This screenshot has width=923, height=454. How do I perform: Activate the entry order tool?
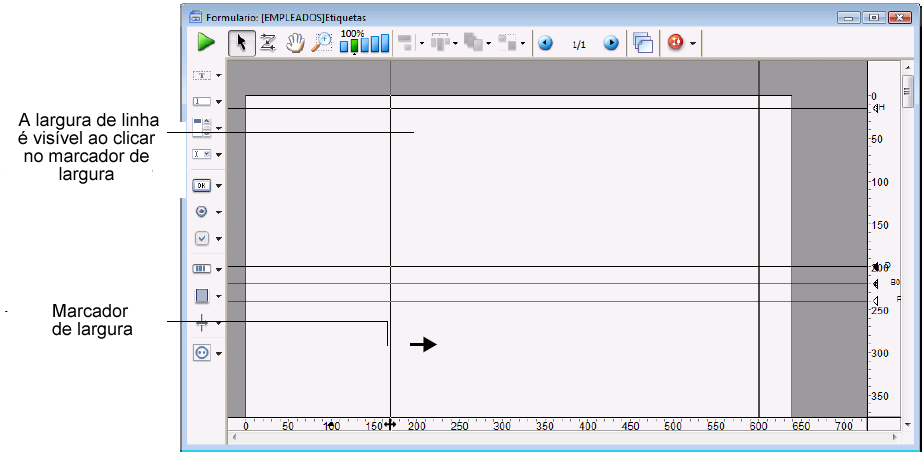[x=268, y=43]
